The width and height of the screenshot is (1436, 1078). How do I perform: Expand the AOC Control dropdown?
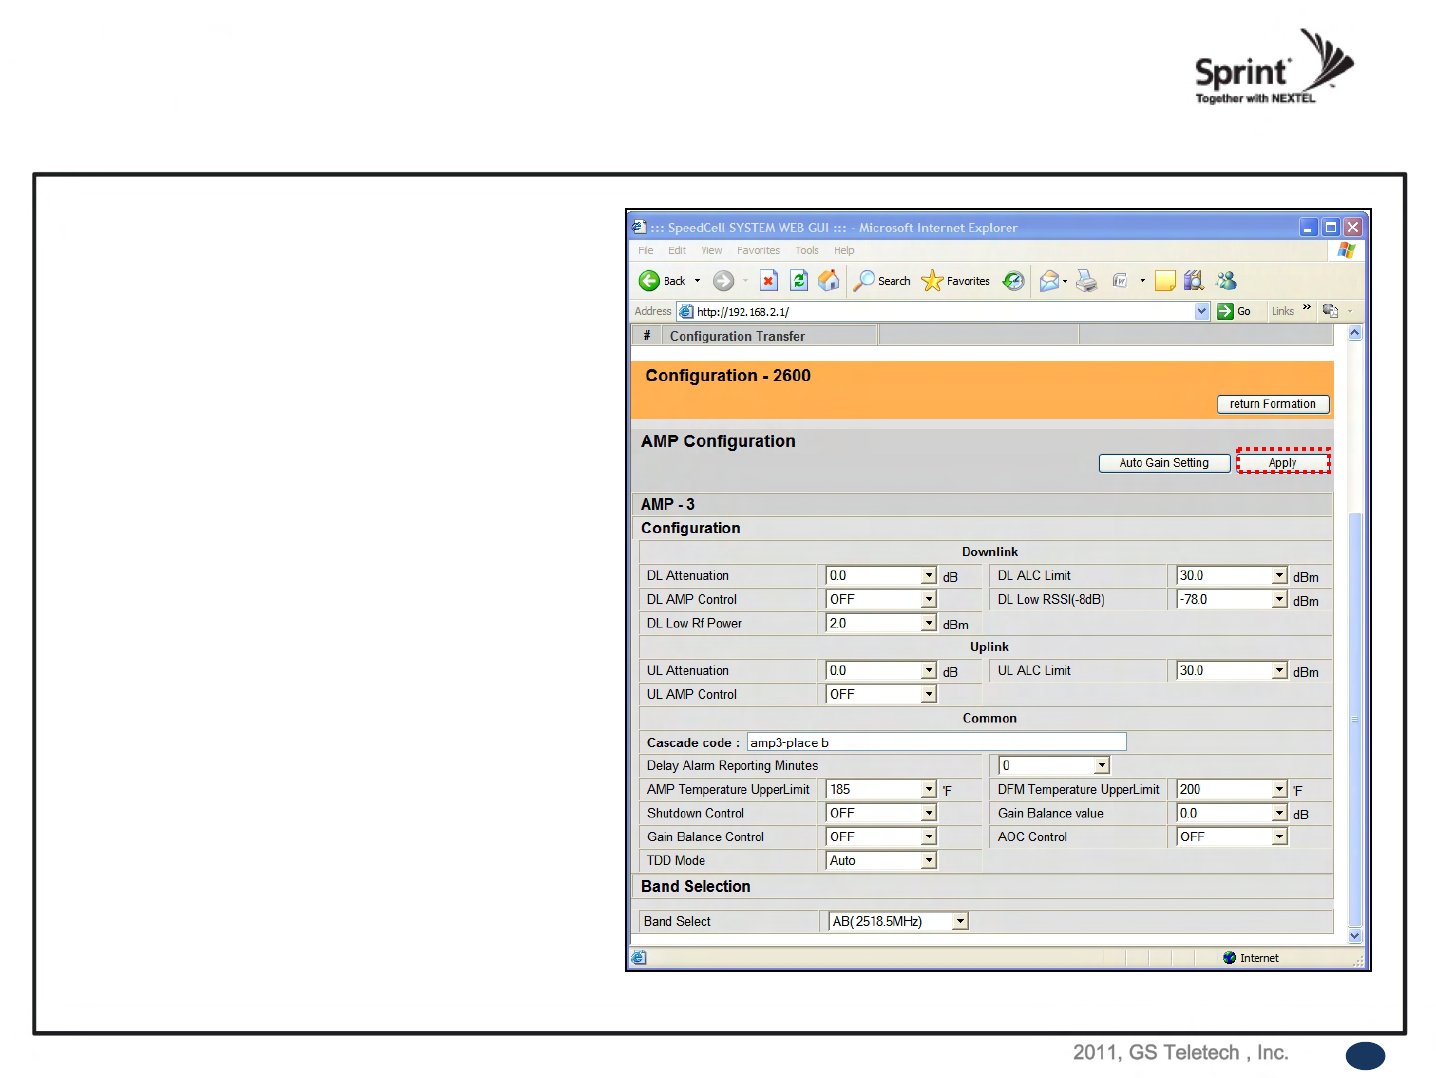(1279, 837)
